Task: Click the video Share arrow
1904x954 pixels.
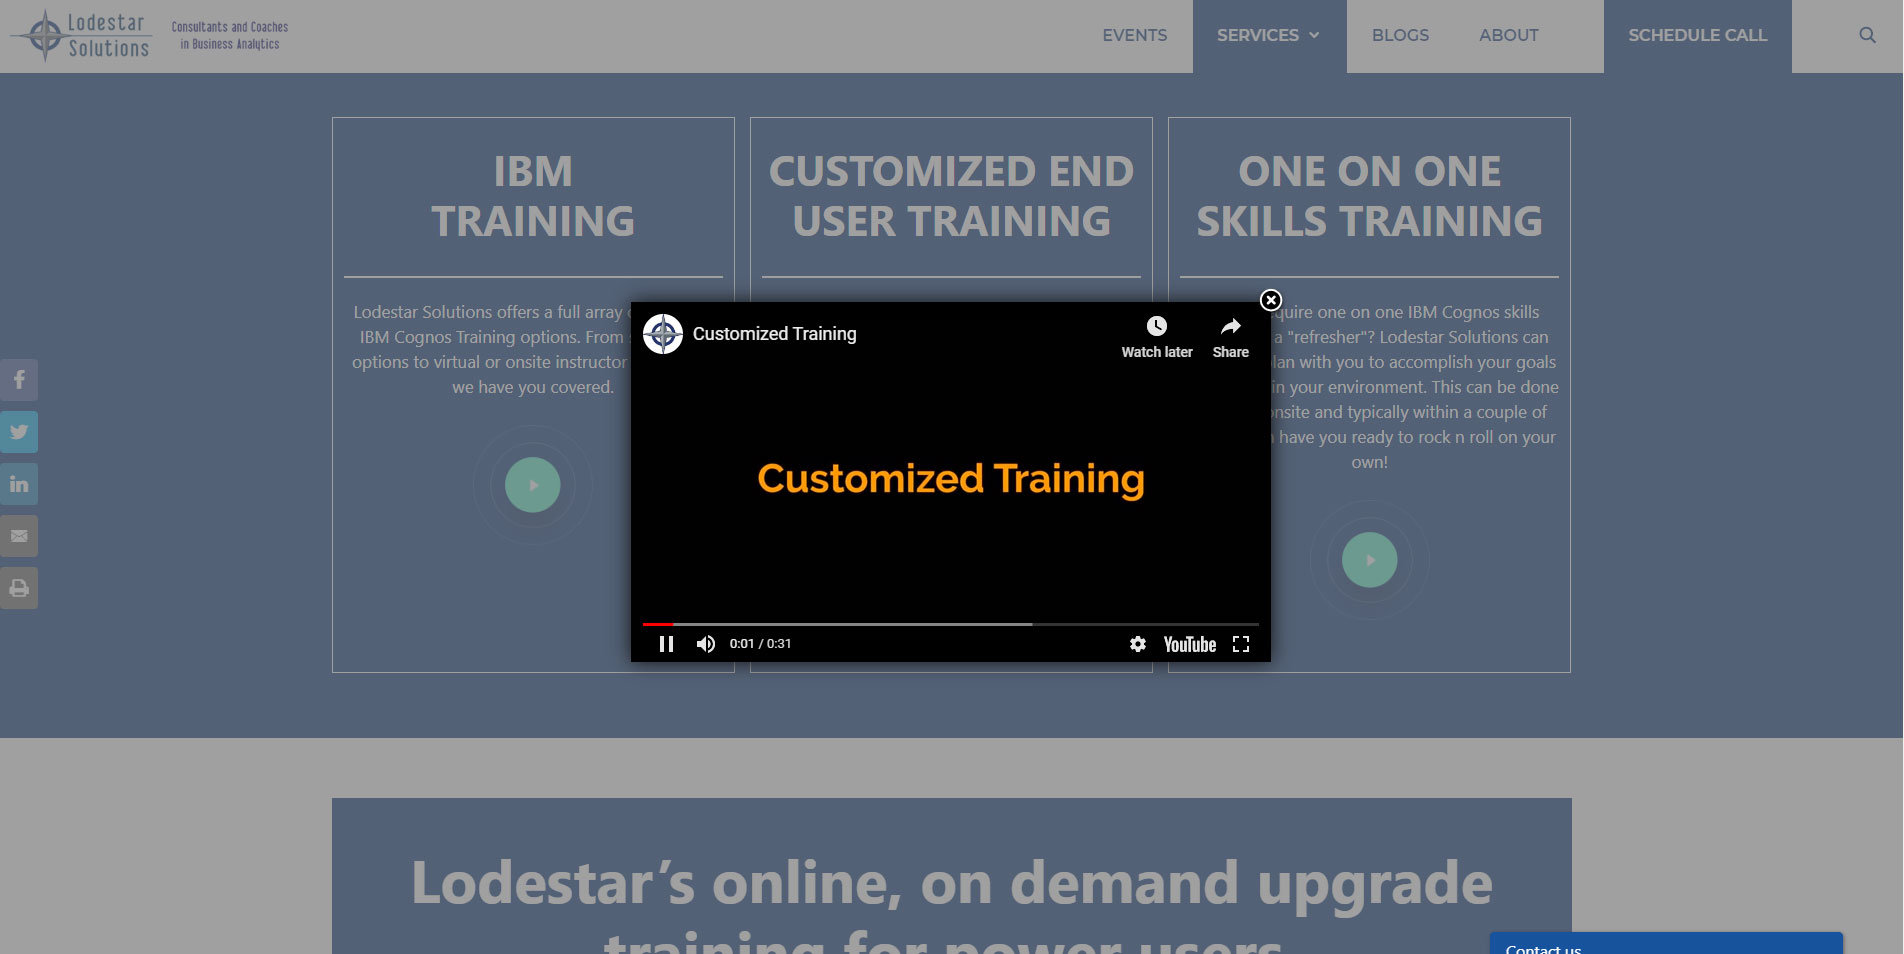Action: coord(1230,327)
